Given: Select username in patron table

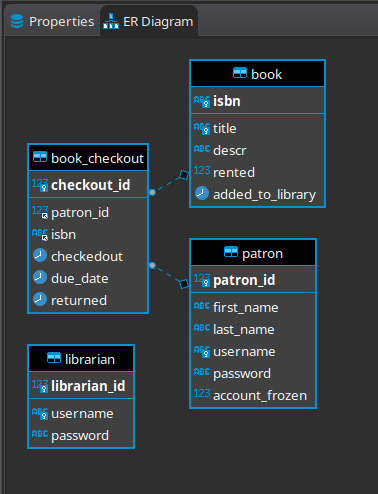Looking at the screenshot, I should tap(253, 351).
